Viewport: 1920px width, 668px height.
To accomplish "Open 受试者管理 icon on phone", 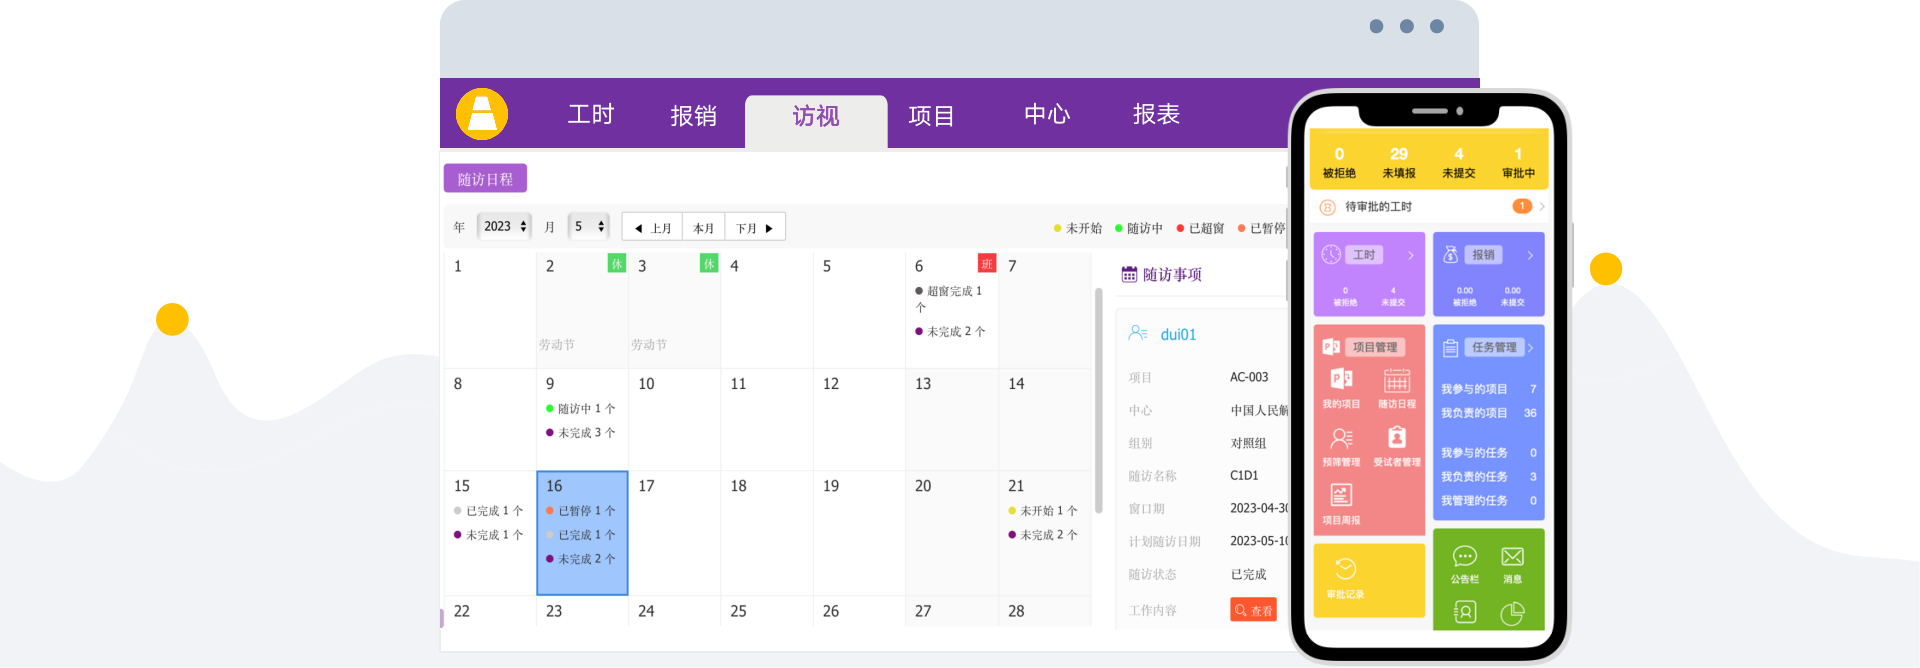I will (1397, 437).
